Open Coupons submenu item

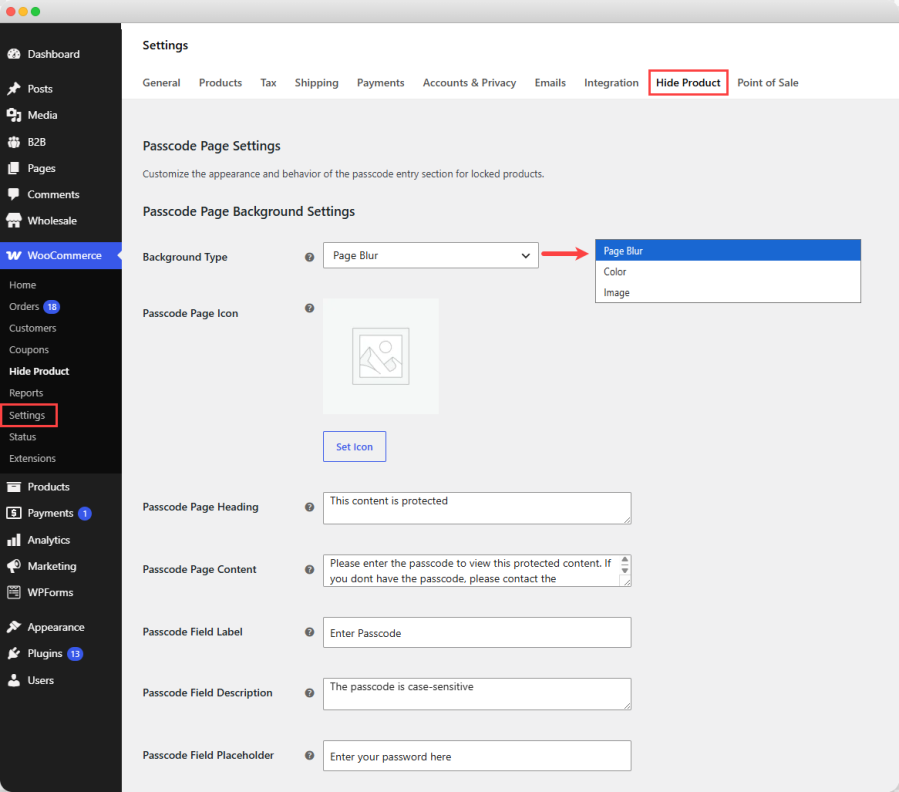[29, 350]
